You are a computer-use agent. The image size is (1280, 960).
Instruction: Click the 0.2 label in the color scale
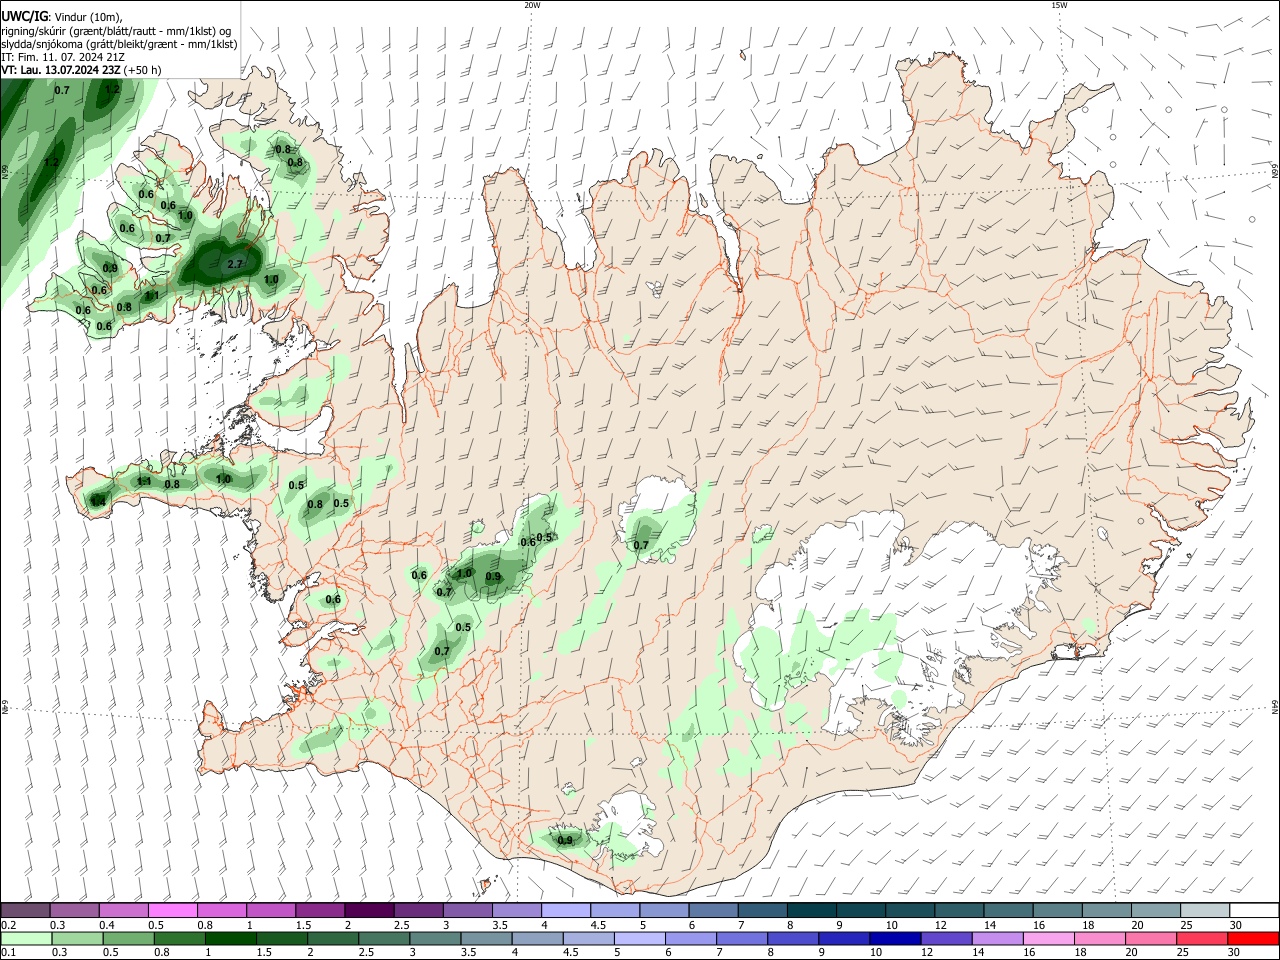[x=8, y=925]
